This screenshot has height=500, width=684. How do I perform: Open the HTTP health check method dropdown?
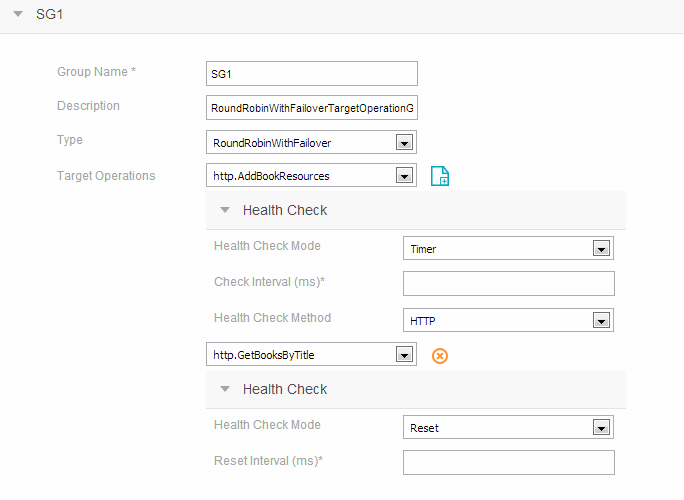[601, 321]
